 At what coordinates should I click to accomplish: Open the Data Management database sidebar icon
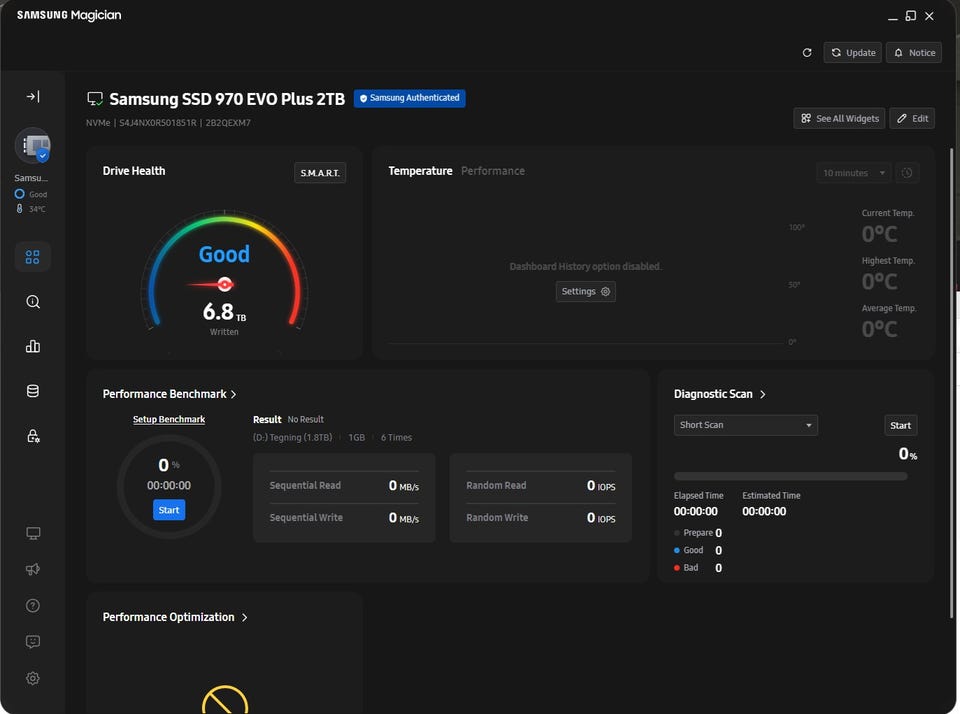[33, 391]
